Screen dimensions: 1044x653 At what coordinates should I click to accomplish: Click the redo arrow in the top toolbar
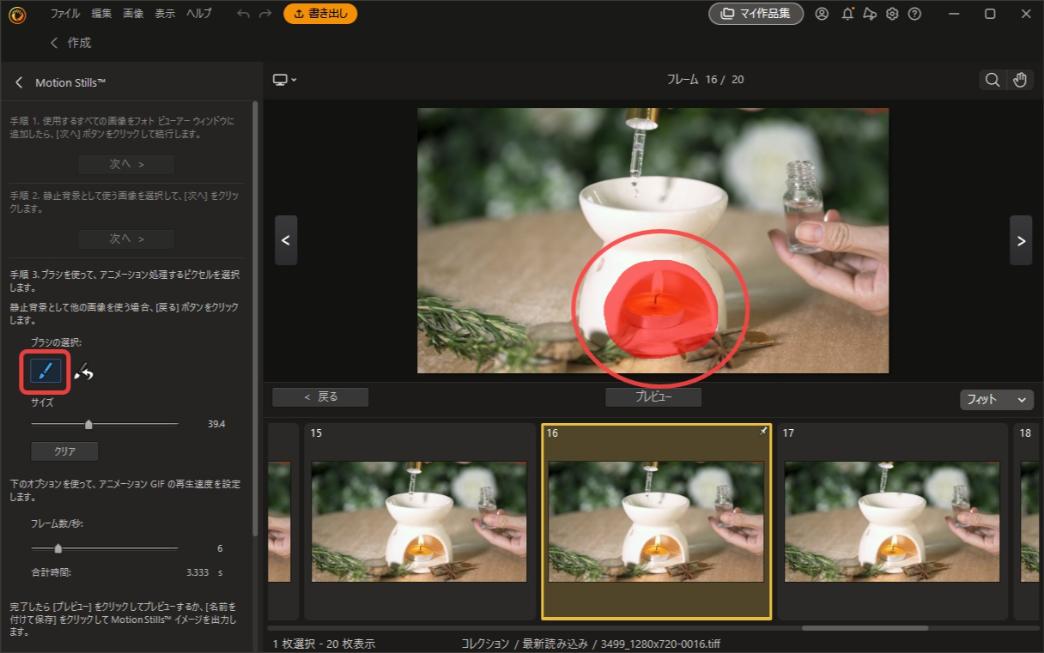click(264, 14)
